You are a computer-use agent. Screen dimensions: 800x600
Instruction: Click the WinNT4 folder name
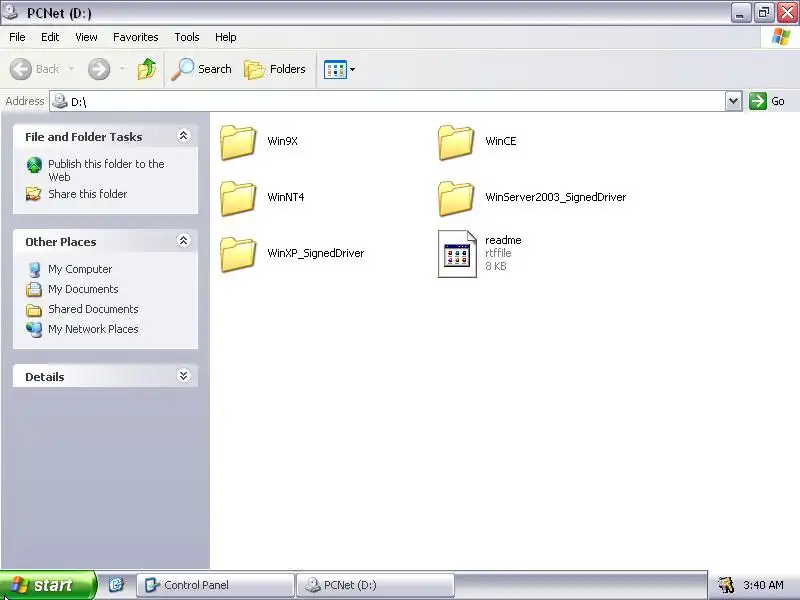(286, 197)
